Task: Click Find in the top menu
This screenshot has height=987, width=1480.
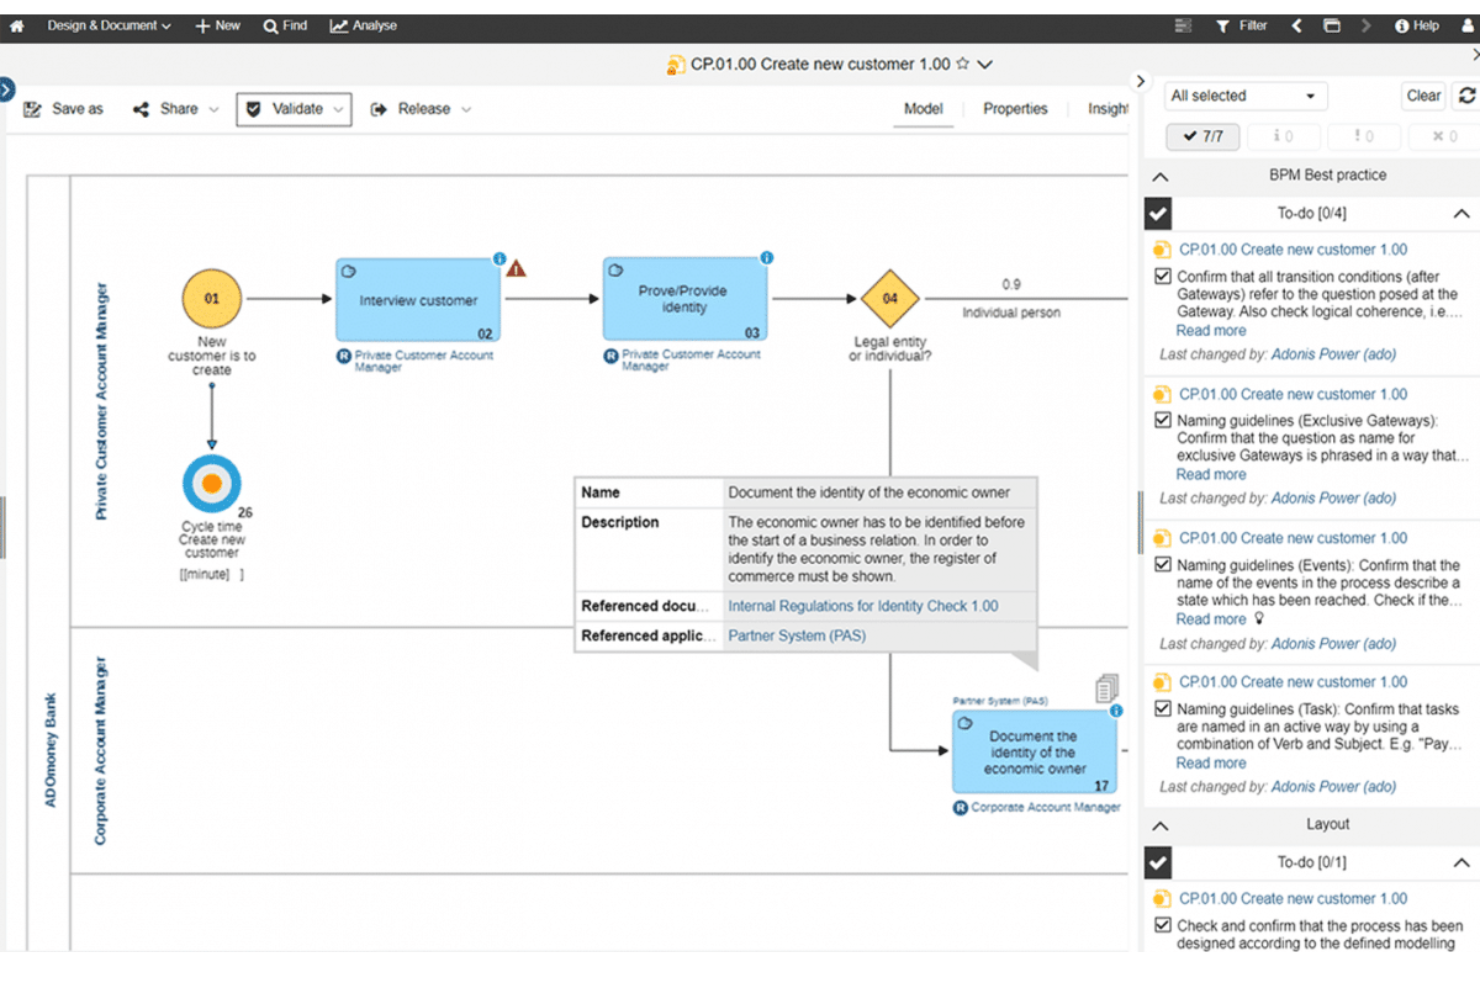Action: click(x=285, y=26)
